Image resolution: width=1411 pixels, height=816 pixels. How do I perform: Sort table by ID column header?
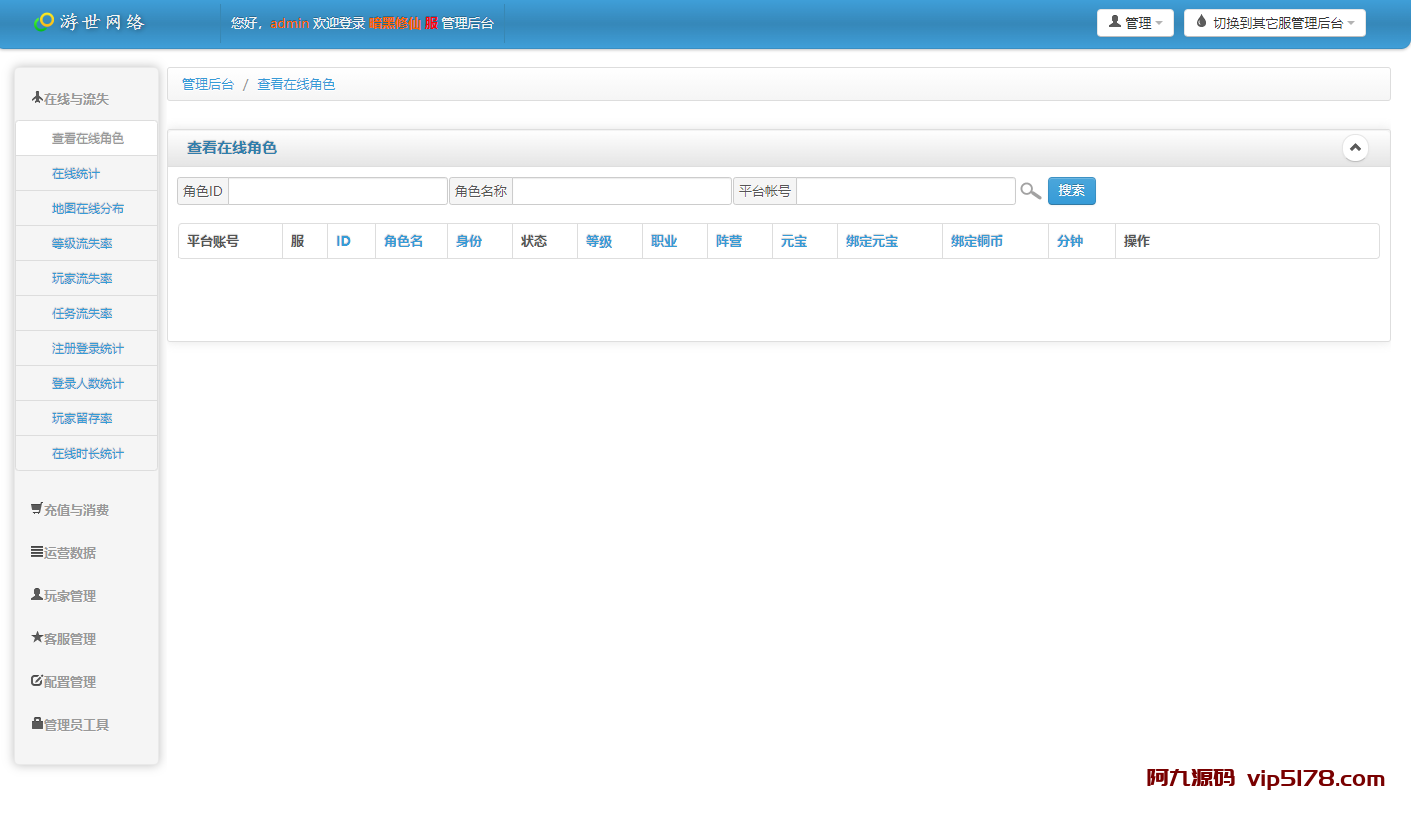click(x=343, y=241)
